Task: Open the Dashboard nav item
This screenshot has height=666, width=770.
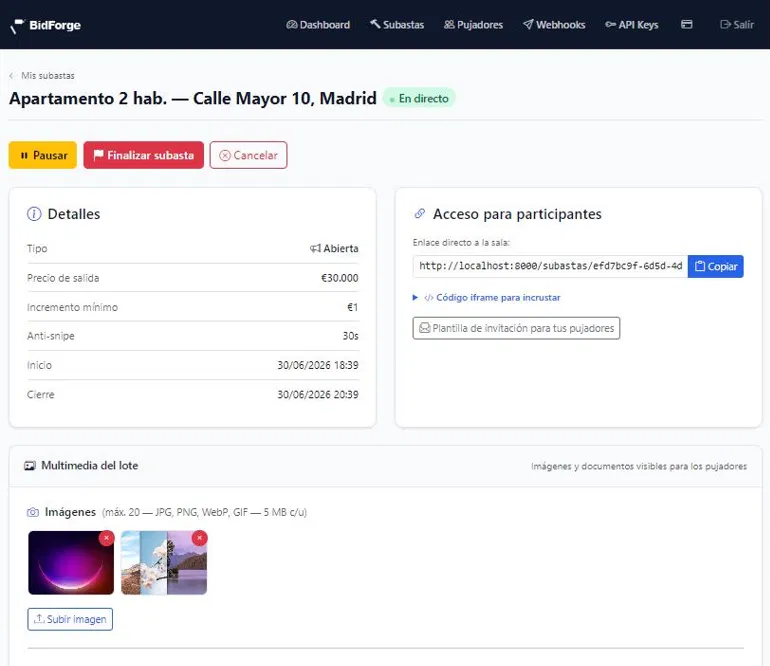Action: coord(318,25)
